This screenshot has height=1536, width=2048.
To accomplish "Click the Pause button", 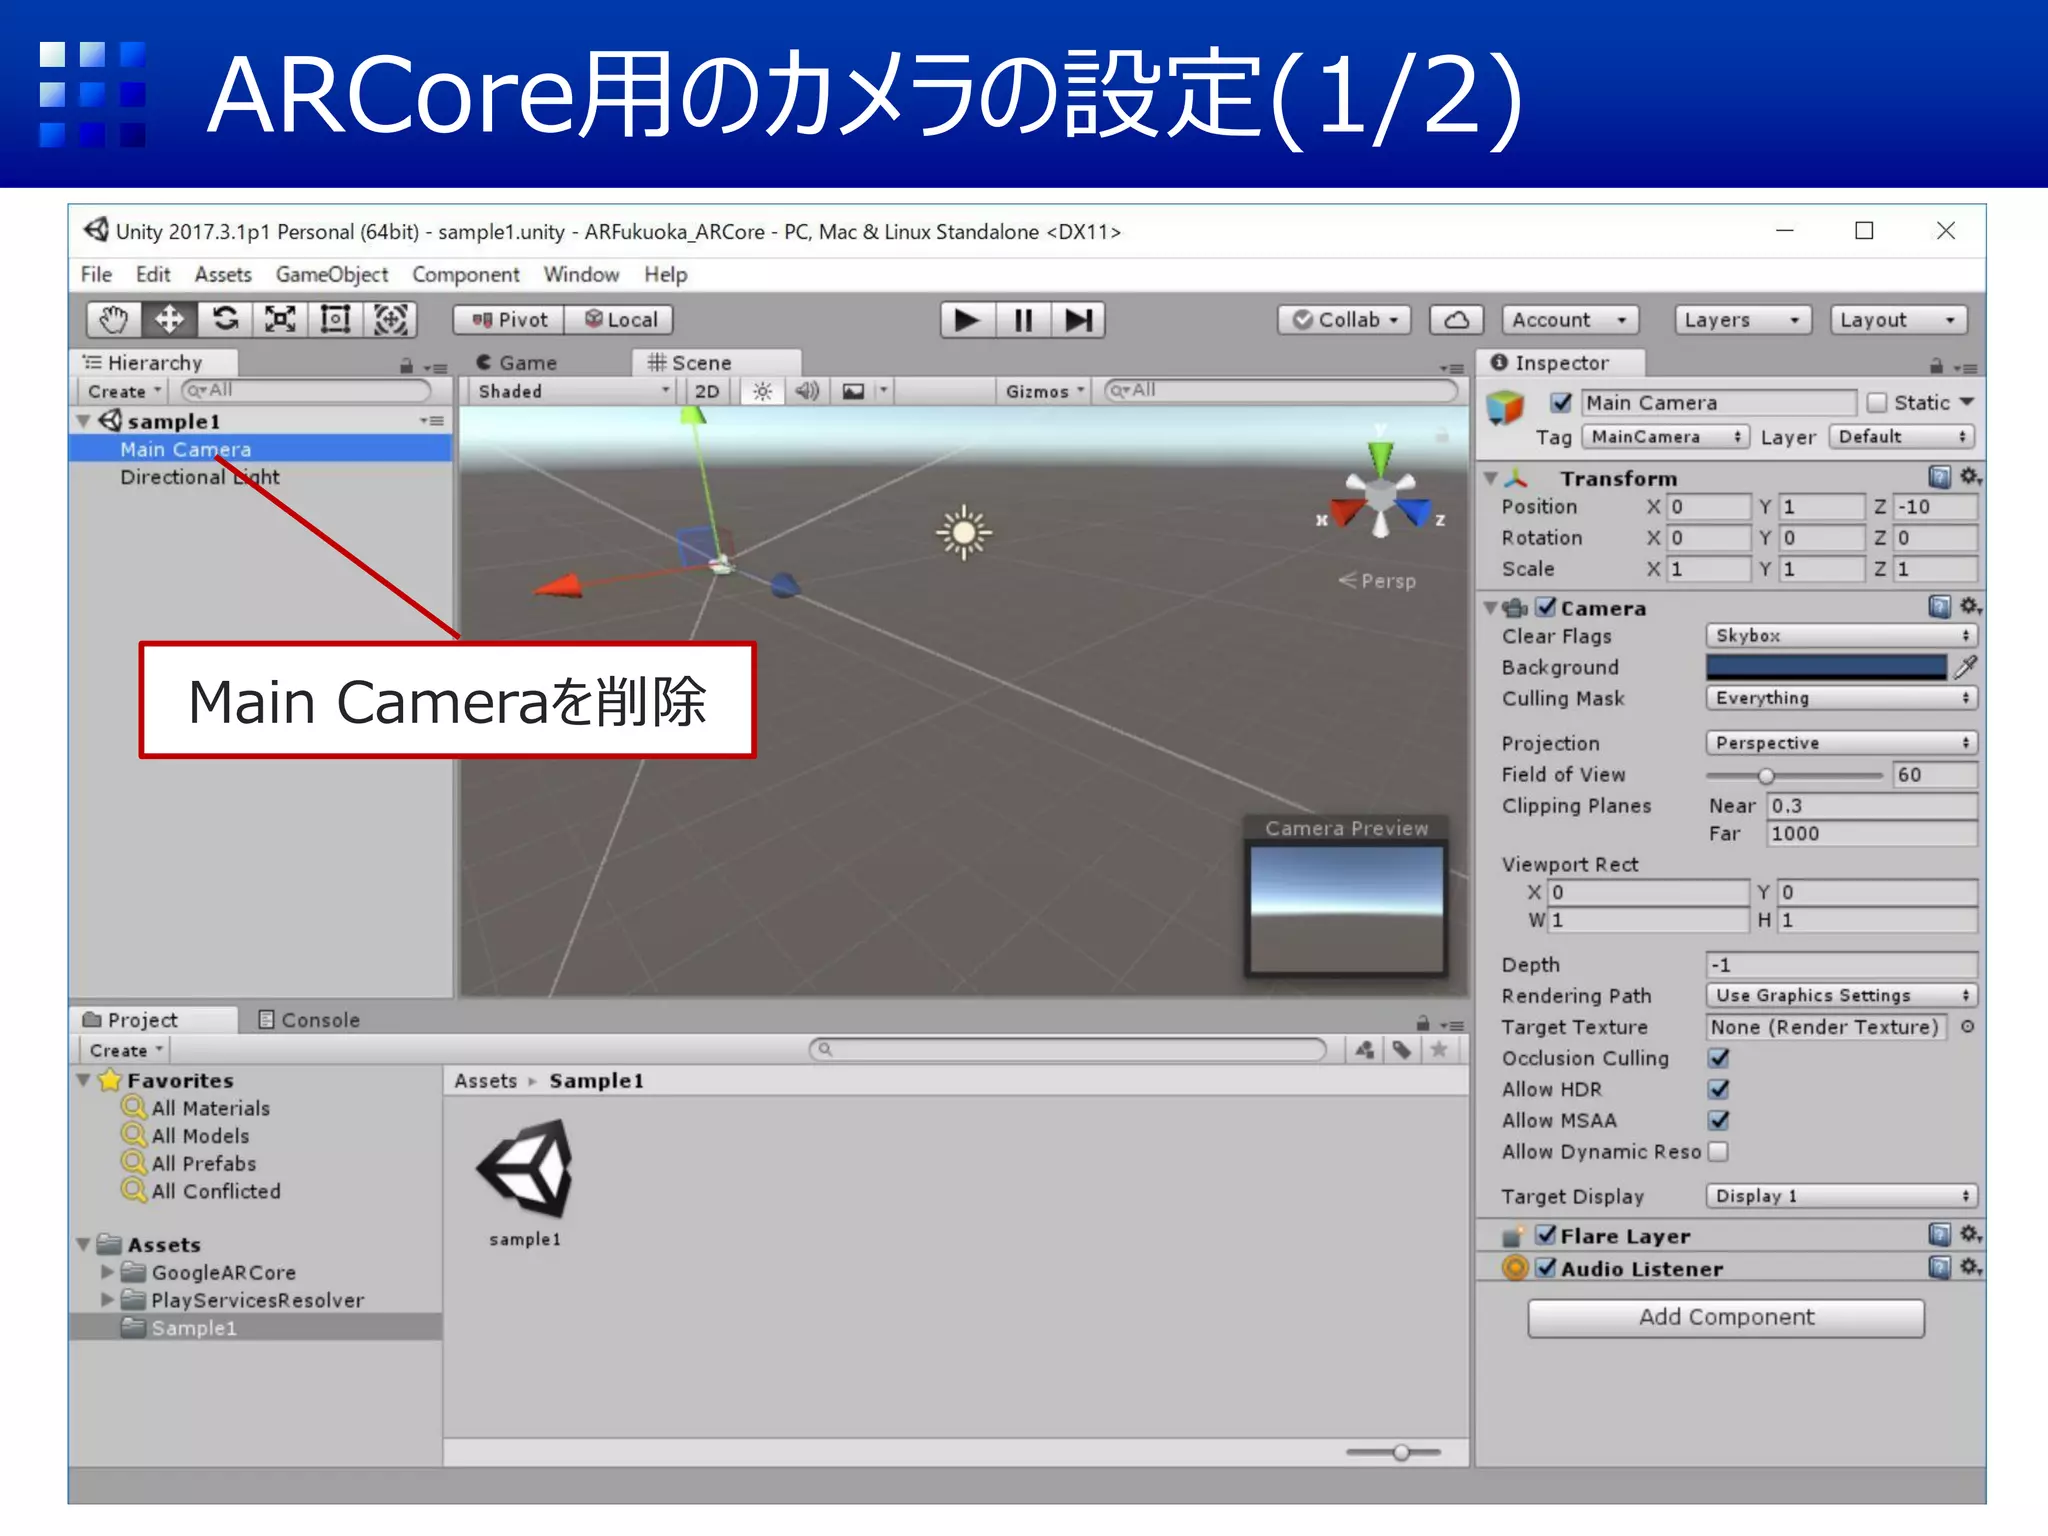I will pos(1023,320).
